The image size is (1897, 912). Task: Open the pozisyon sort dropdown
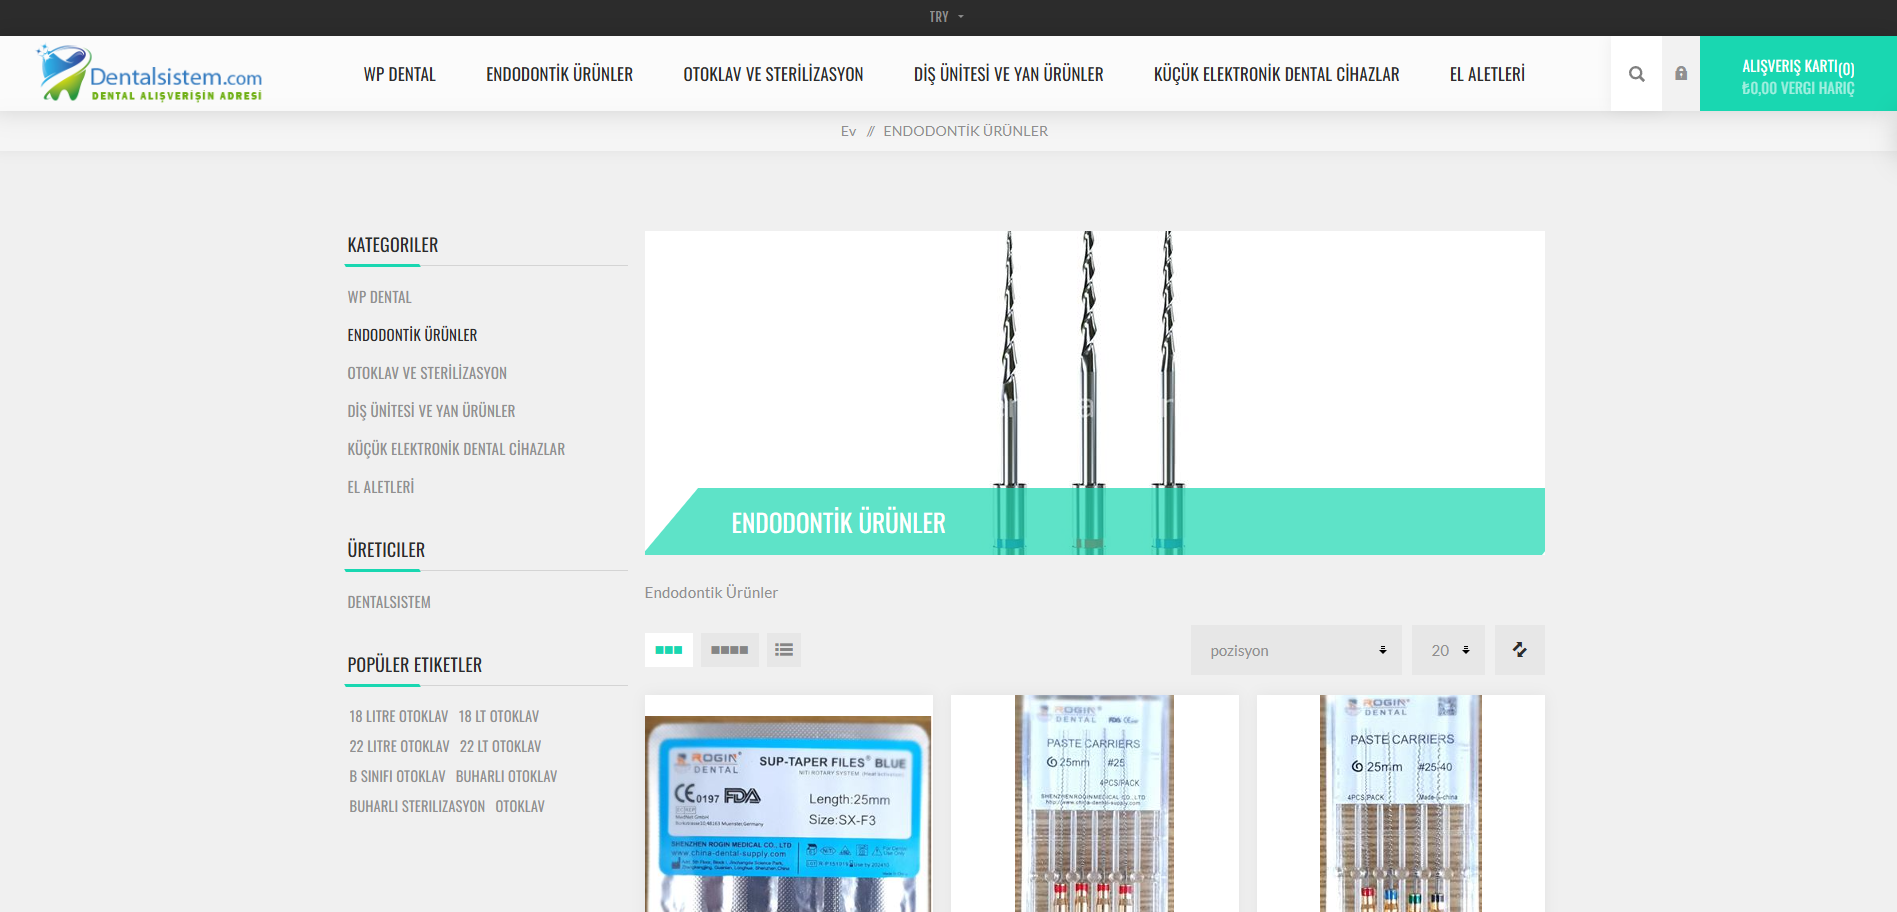pyautogui.click(x=1295, y=650)
